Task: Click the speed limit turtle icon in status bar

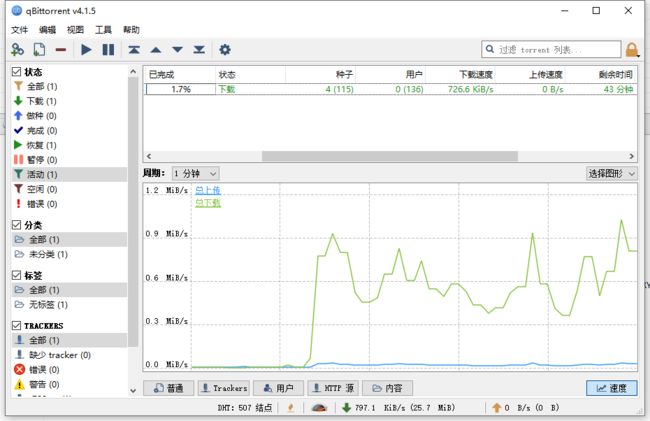Action: (319, 408)
